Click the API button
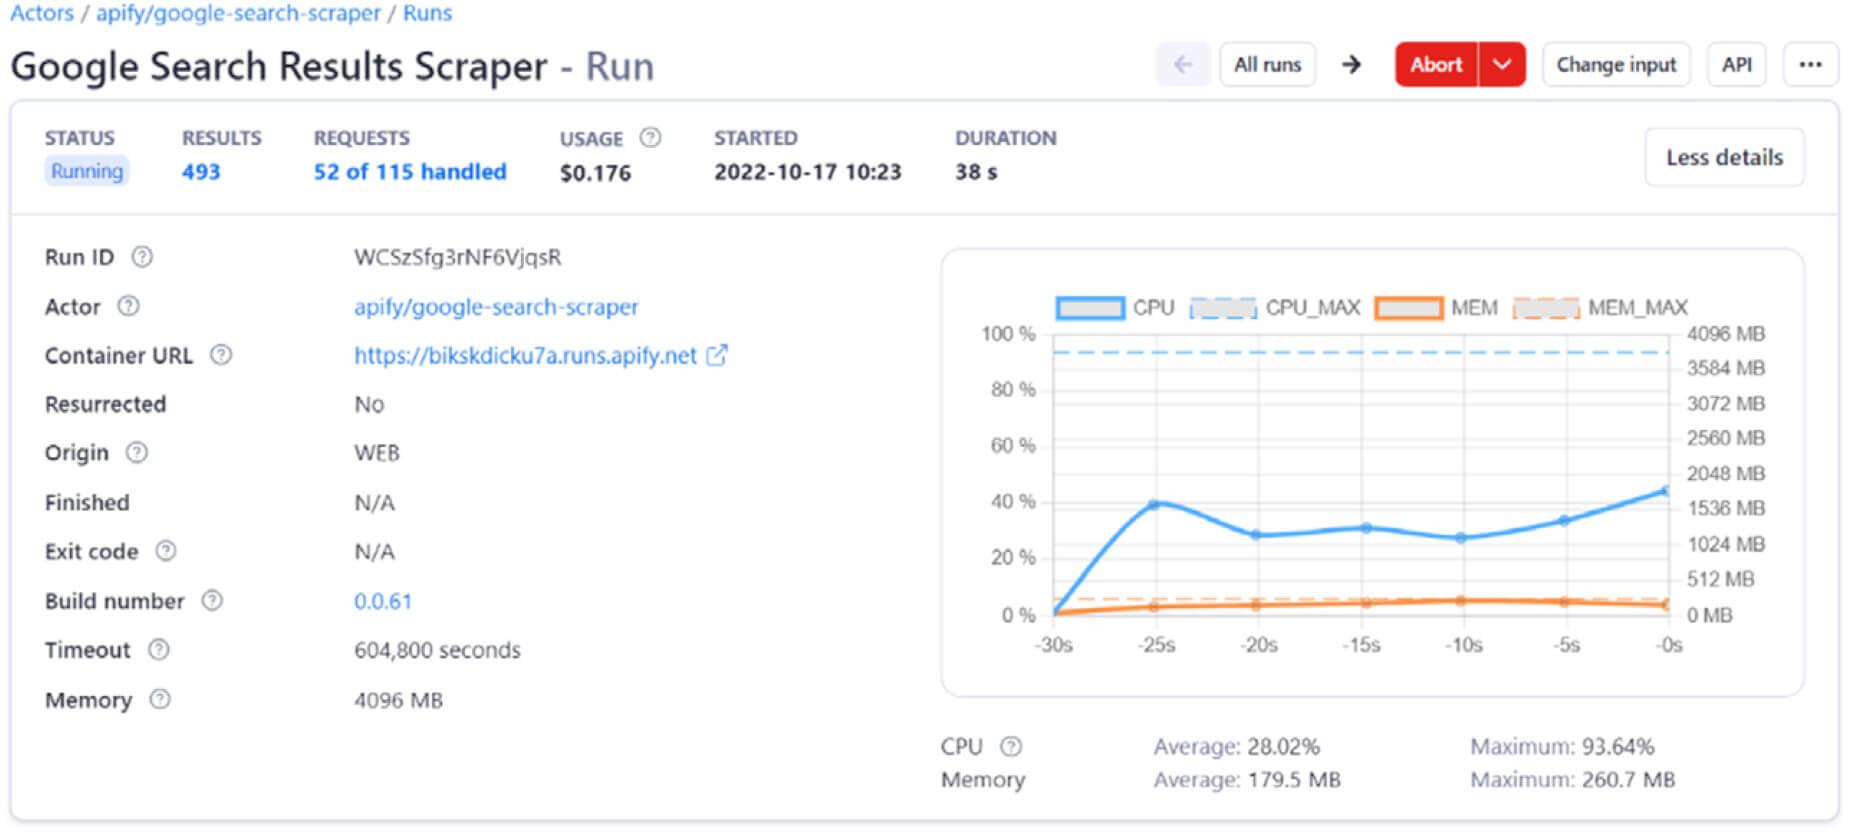Image resolution: width=1850 pixels, height=834 pixels. [x=1737, y=65]
